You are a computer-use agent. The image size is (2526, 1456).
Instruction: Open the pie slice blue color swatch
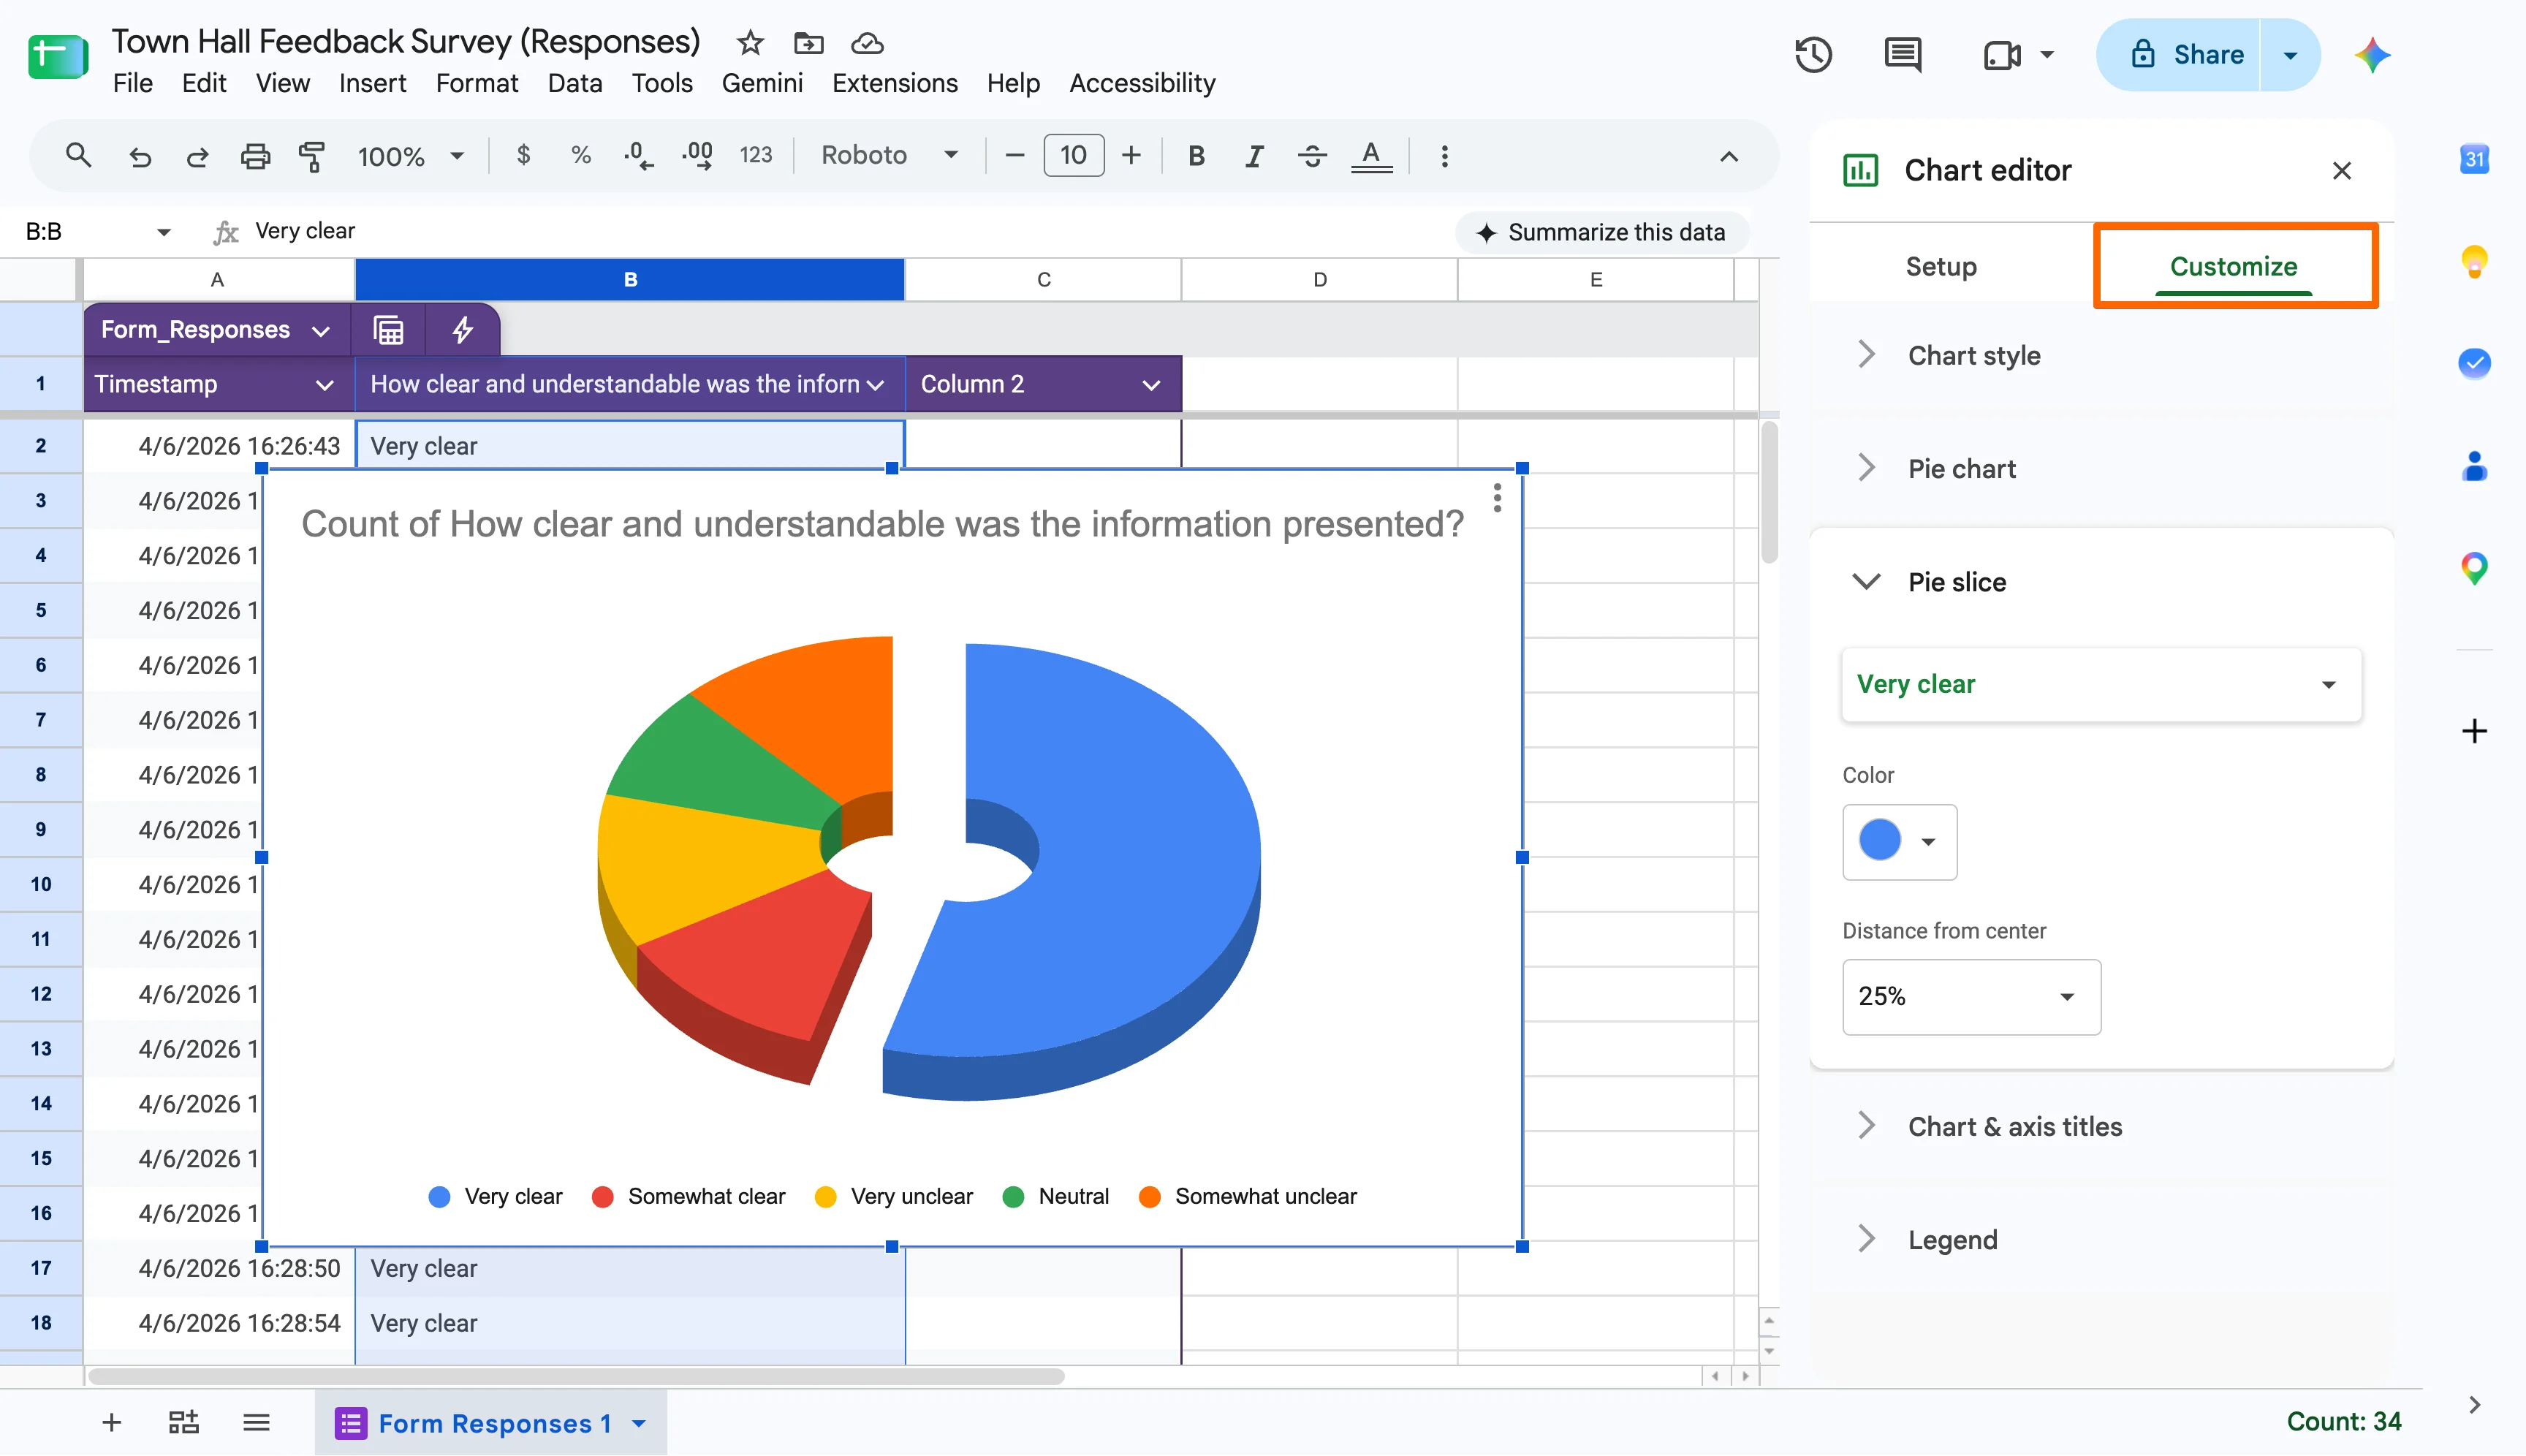tap(1899, 841)
